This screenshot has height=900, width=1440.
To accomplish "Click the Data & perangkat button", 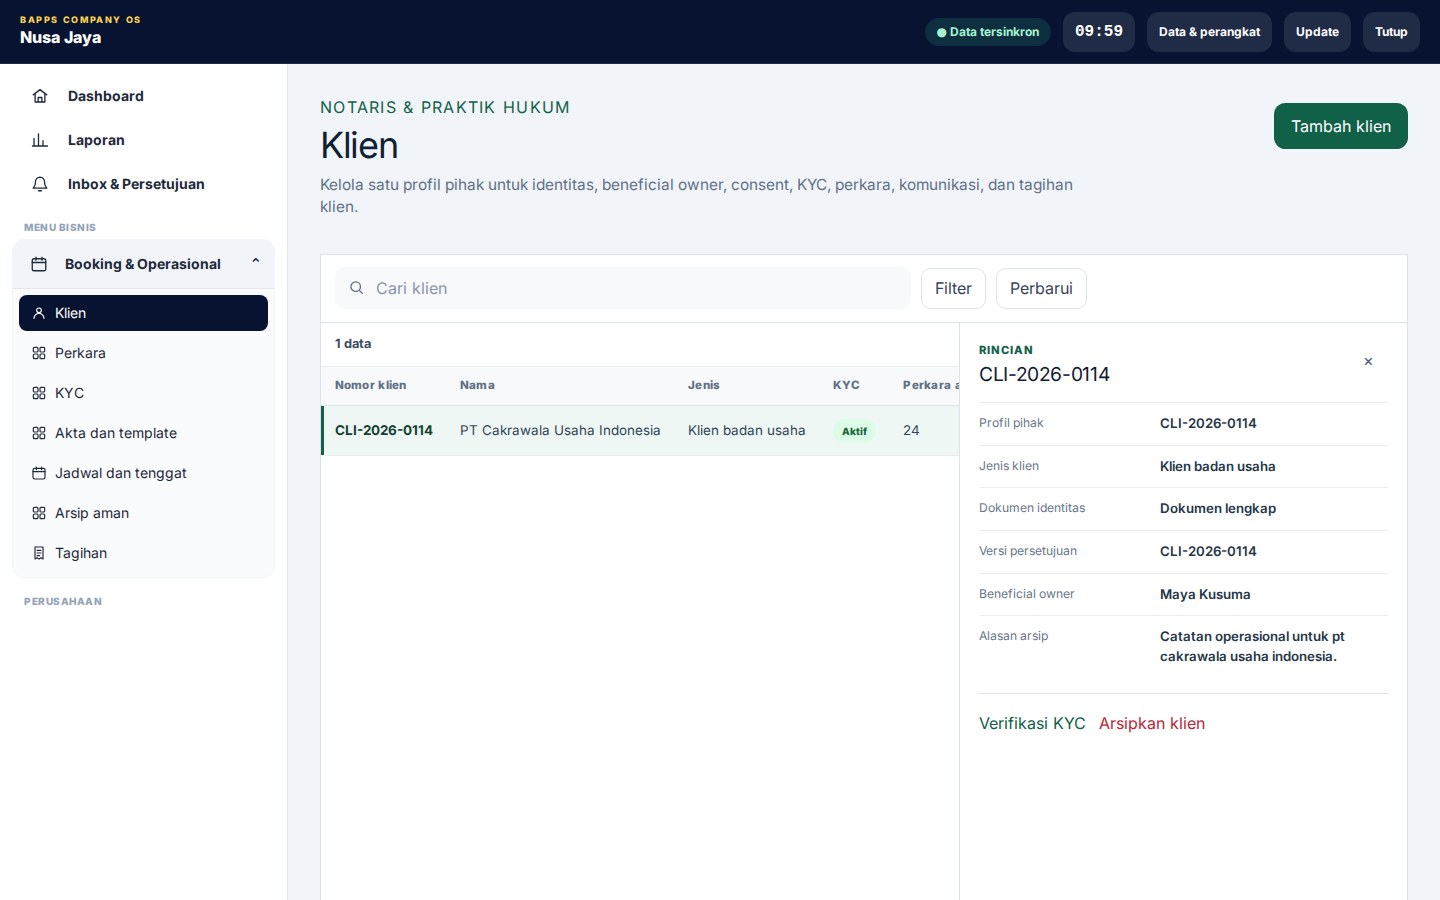I will tap(1209, 32).
